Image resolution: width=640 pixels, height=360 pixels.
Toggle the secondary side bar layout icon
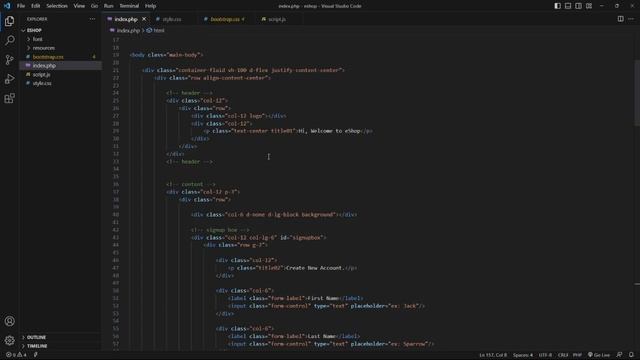pyautogui.click(x=578, y=6)
